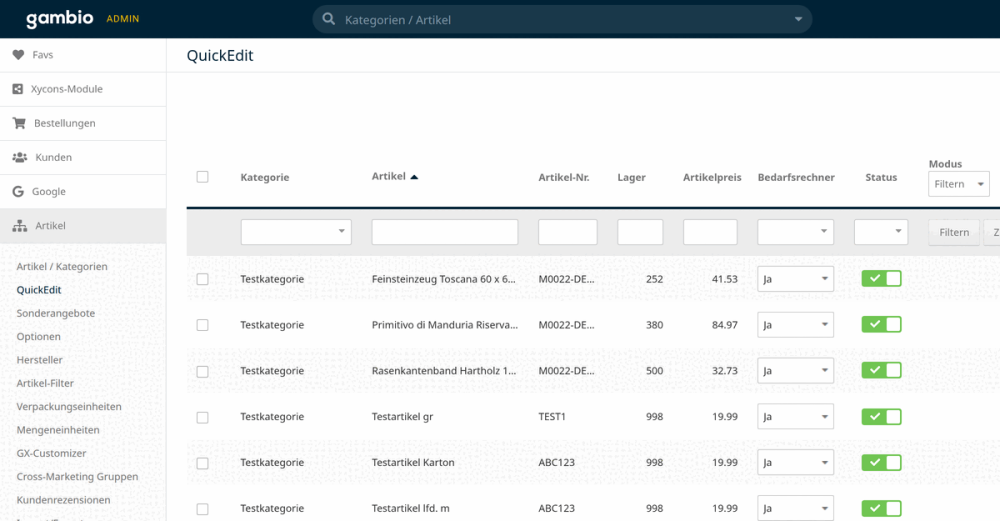The image size is (1000, 521).
Task: Check the Testartikel Karton row checkbox
Action: pos(202,463)
